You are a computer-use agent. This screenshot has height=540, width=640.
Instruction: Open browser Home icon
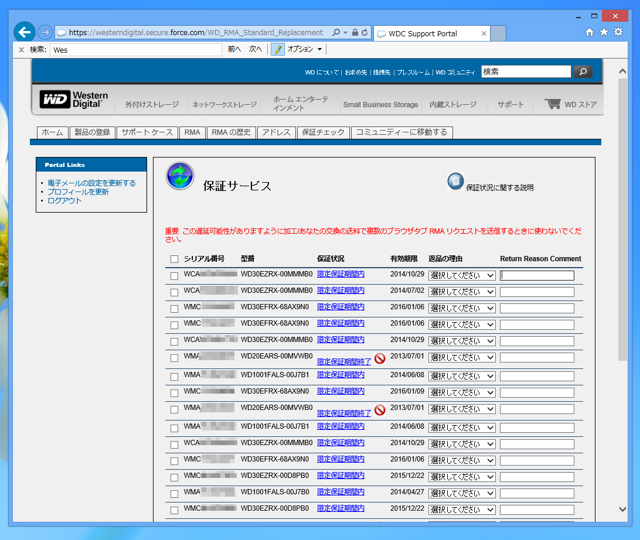589,32
